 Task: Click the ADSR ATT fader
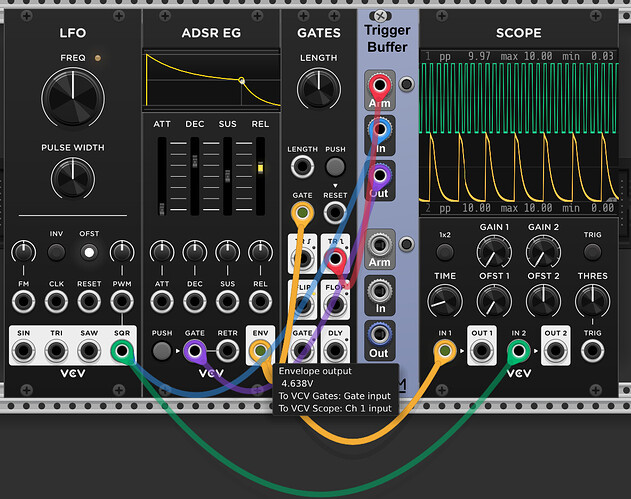click(x=162, y=176)
